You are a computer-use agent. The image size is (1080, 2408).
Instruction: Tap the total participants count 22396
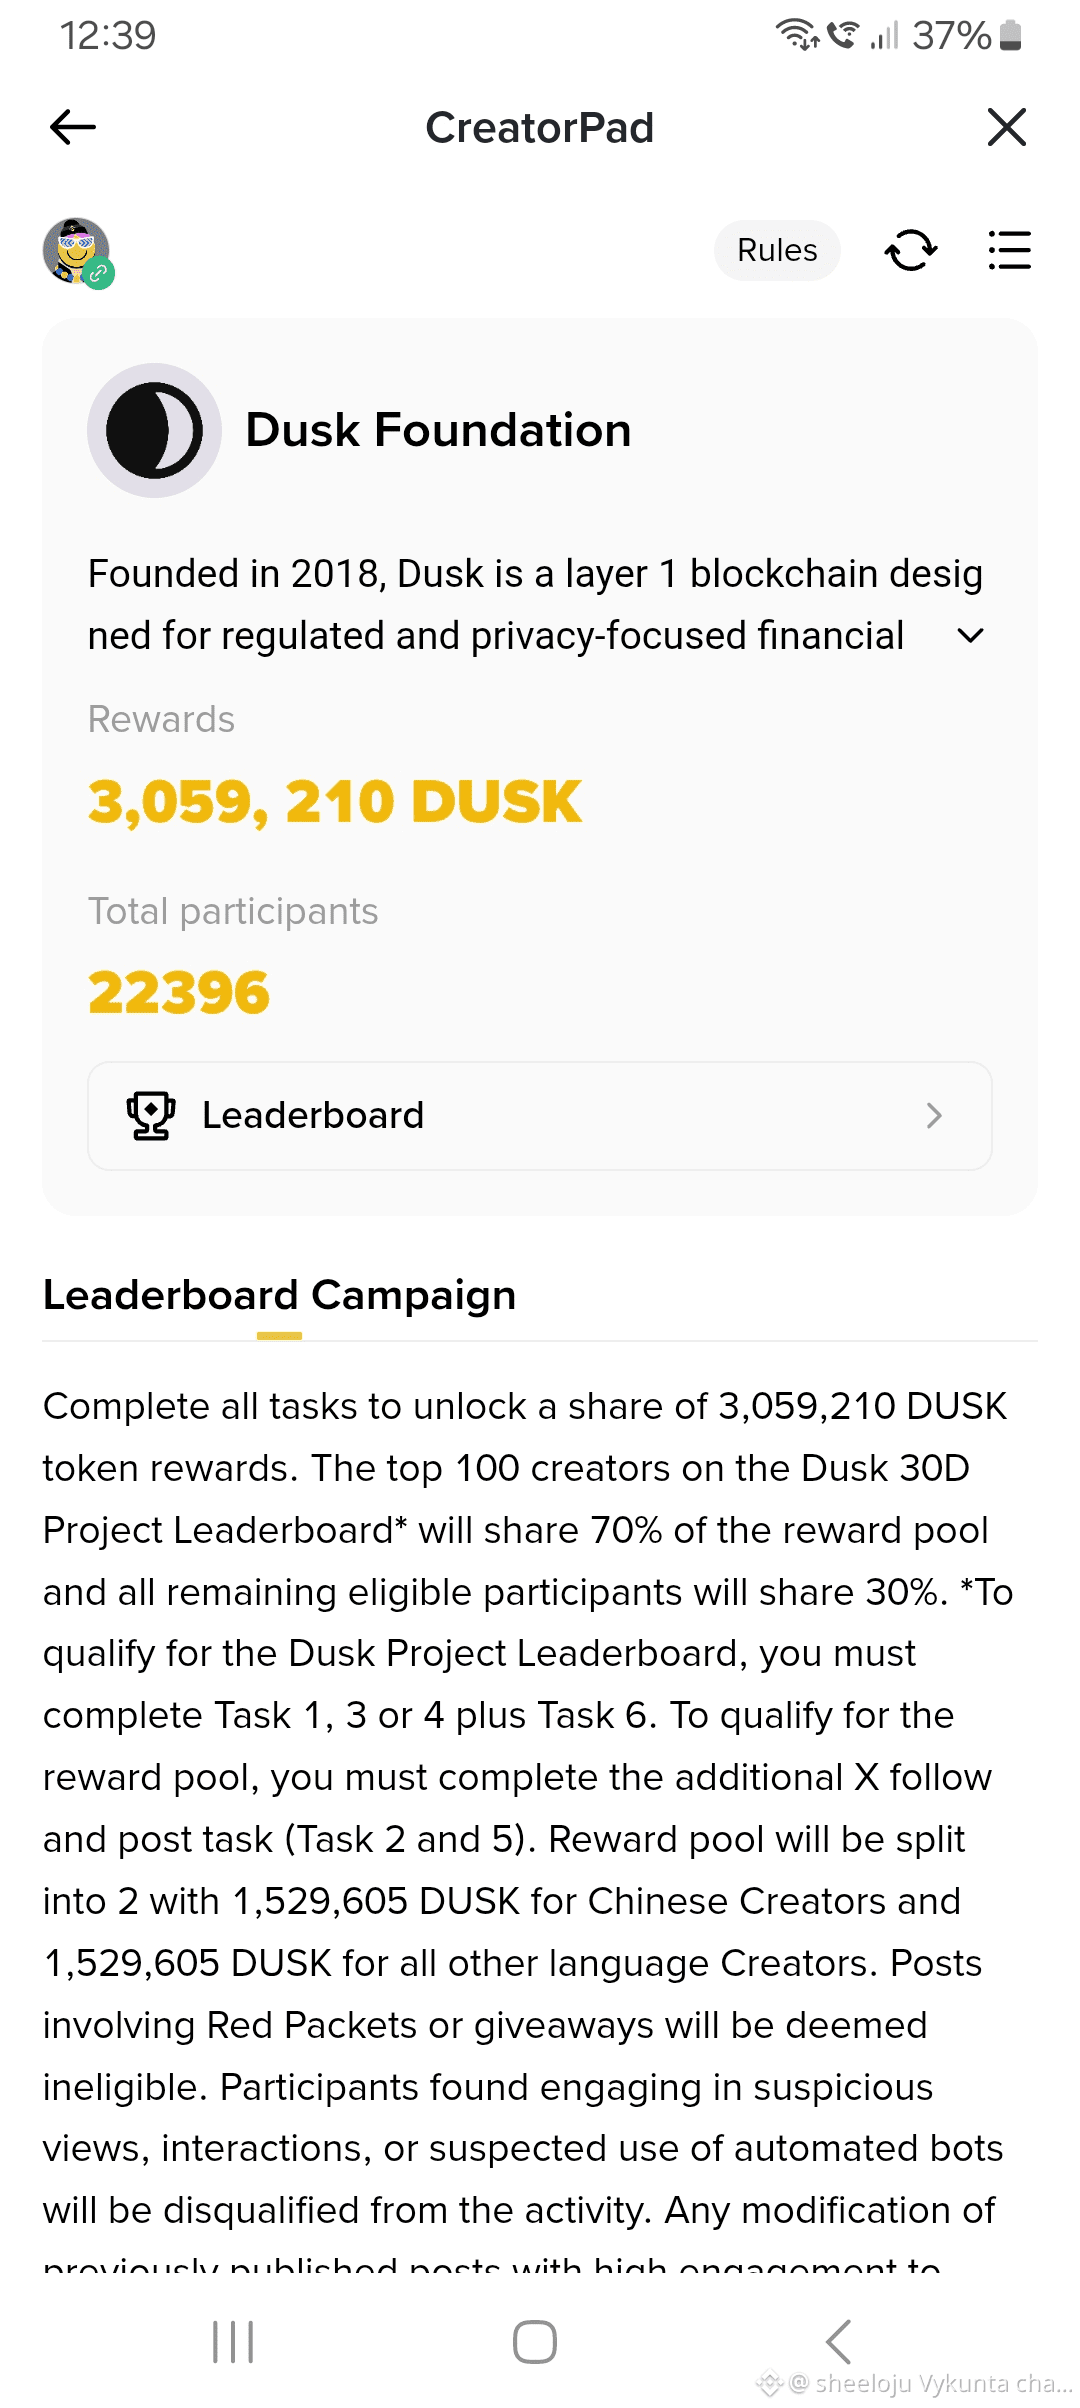179,993
